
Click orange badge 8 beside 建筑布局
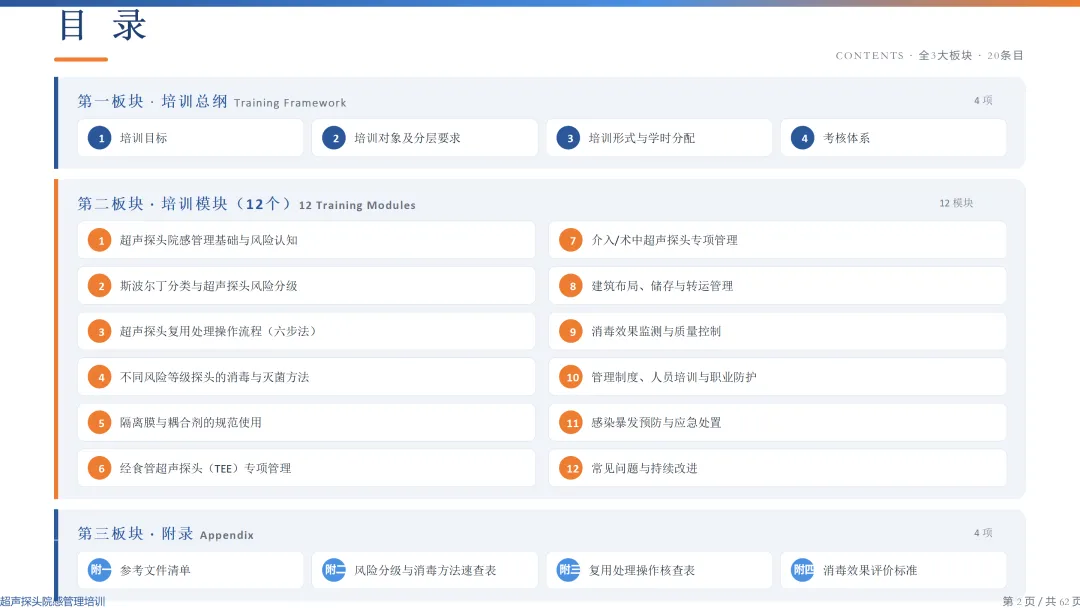click(x=571, y=286)
